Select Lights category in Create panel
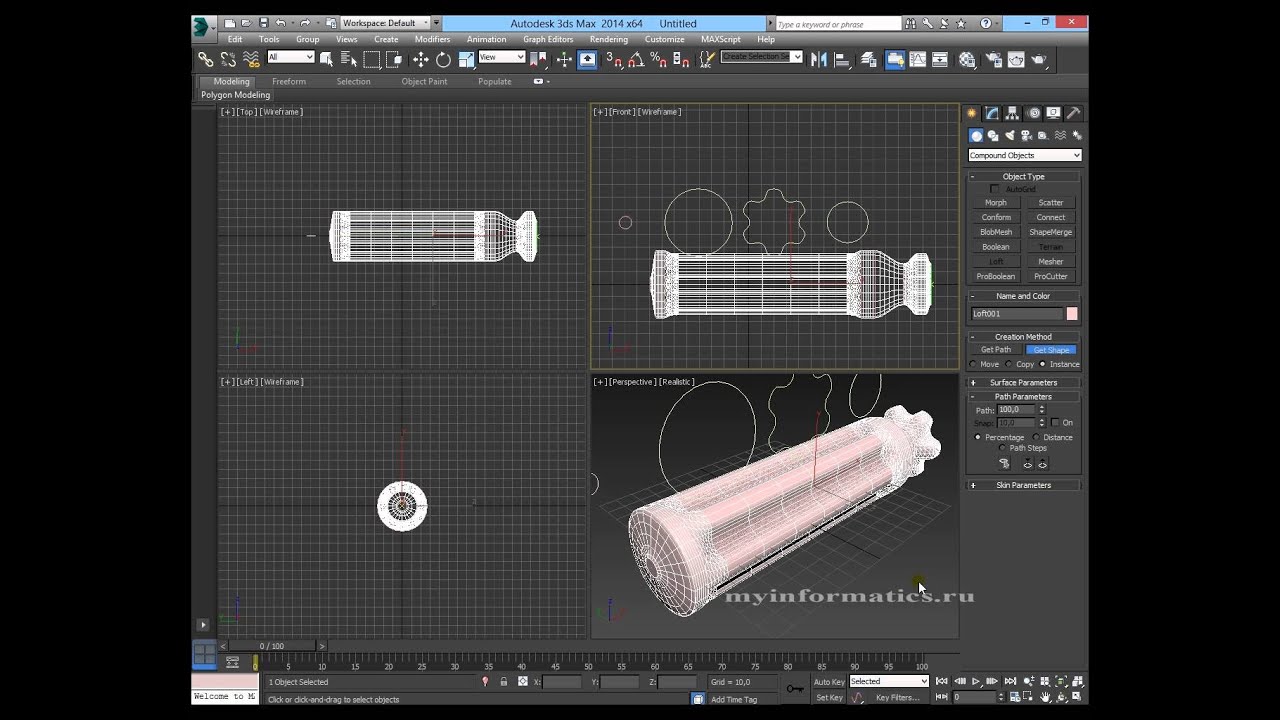The width and height of the screenshot is (1280, 720). (1010, 135)
